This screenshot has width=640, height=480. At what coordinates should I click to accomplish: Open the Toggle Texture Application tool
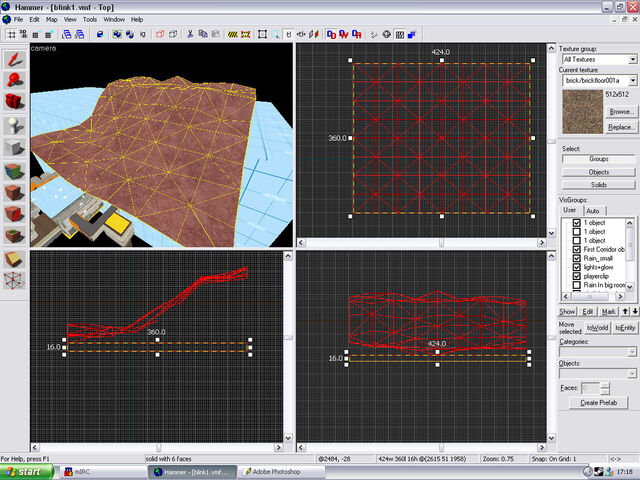(15, 172)
